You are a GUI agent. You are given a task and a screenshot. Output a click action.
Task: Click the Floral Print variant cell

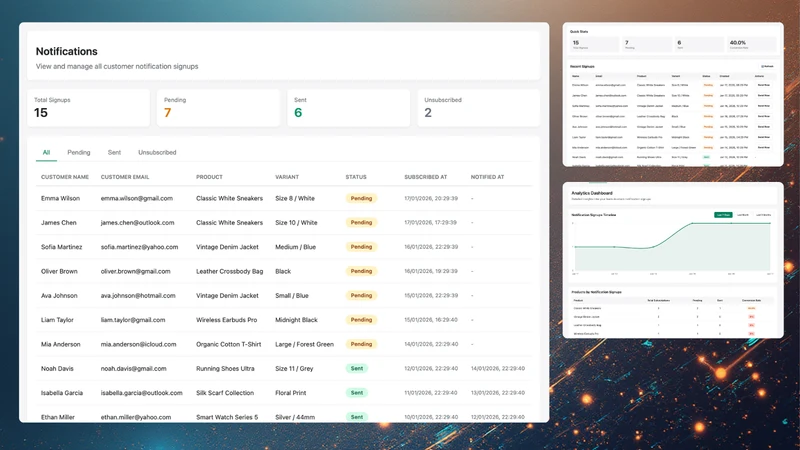291,393
